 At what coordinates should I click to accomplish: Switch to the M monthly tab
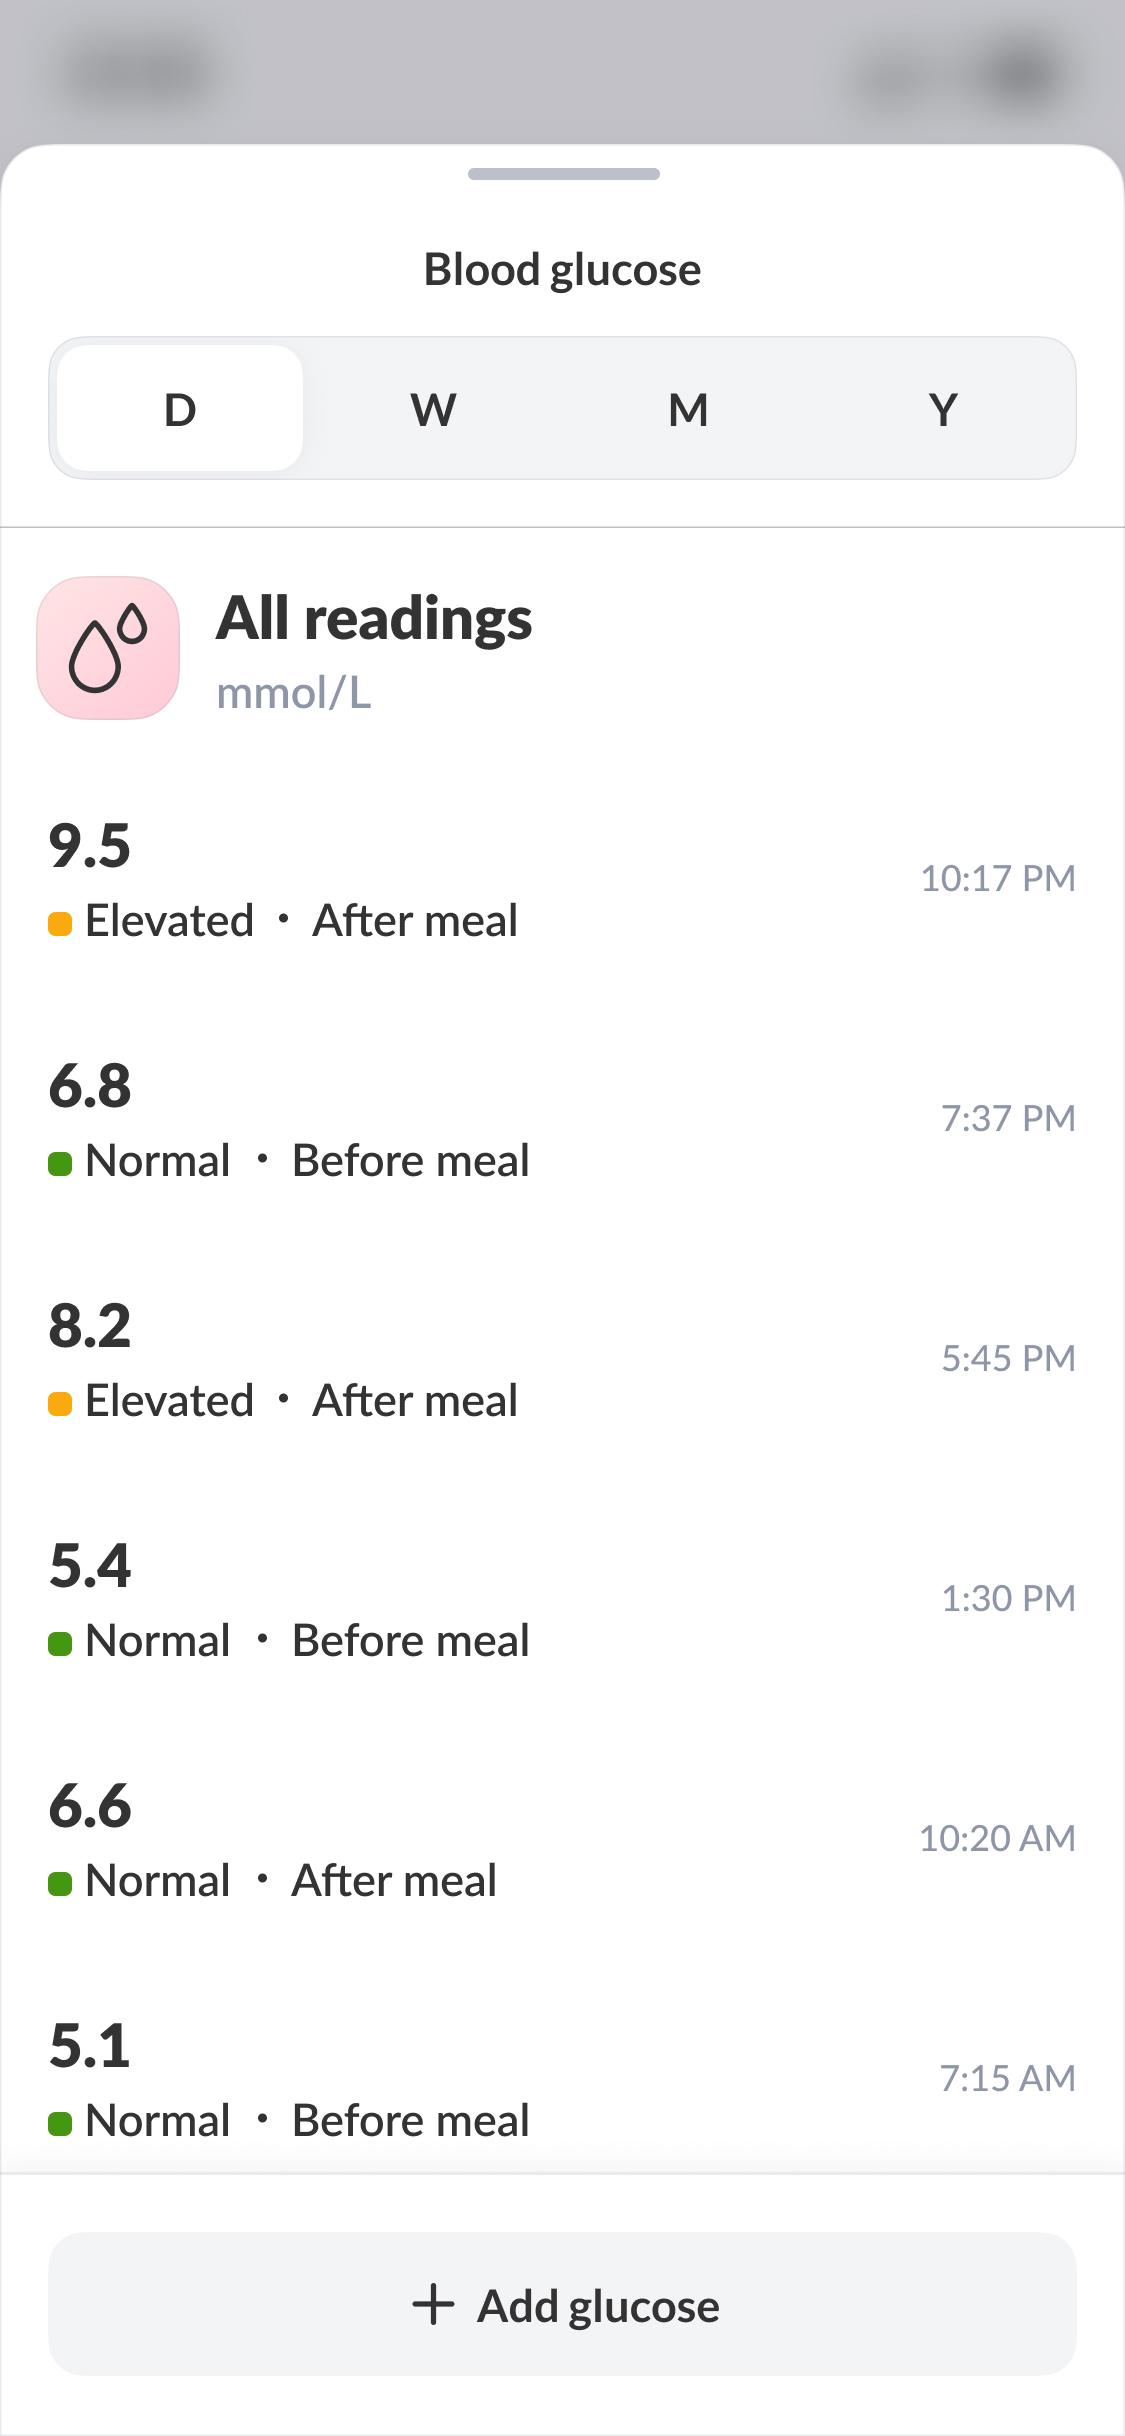coord(688,409)
